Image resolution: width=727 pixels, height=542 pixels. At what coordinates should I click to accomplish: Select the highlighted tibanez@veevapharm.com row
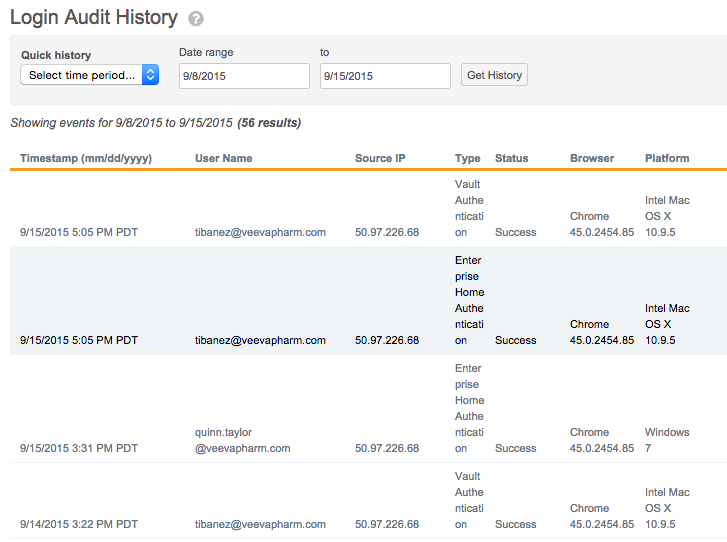(x=260, y=340)
